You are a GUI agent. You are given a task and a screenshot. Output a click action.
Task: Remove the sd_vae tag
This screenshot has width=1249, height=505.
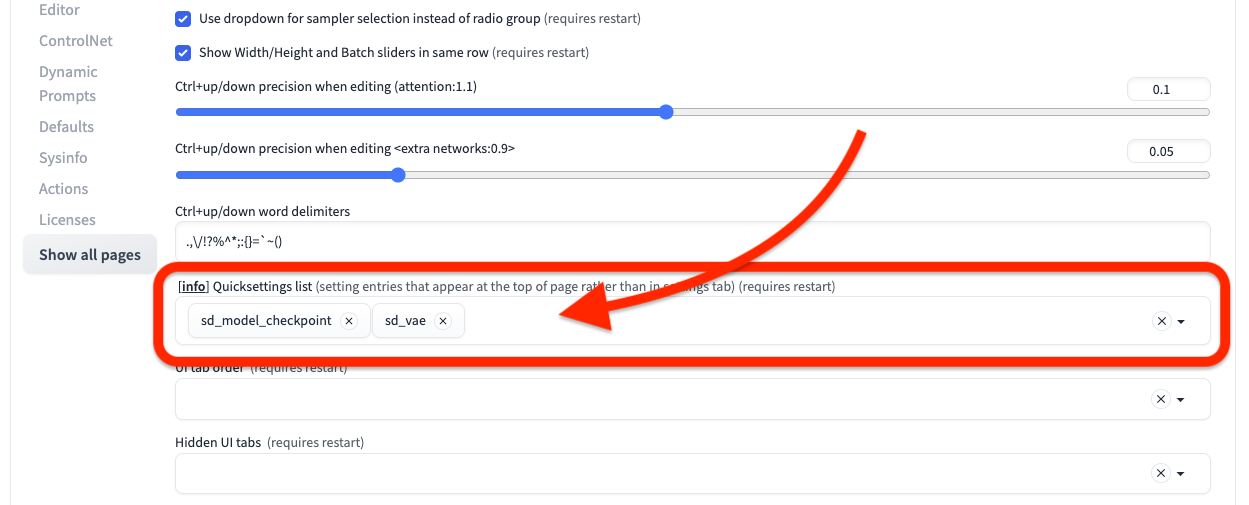tap(443, 321)
